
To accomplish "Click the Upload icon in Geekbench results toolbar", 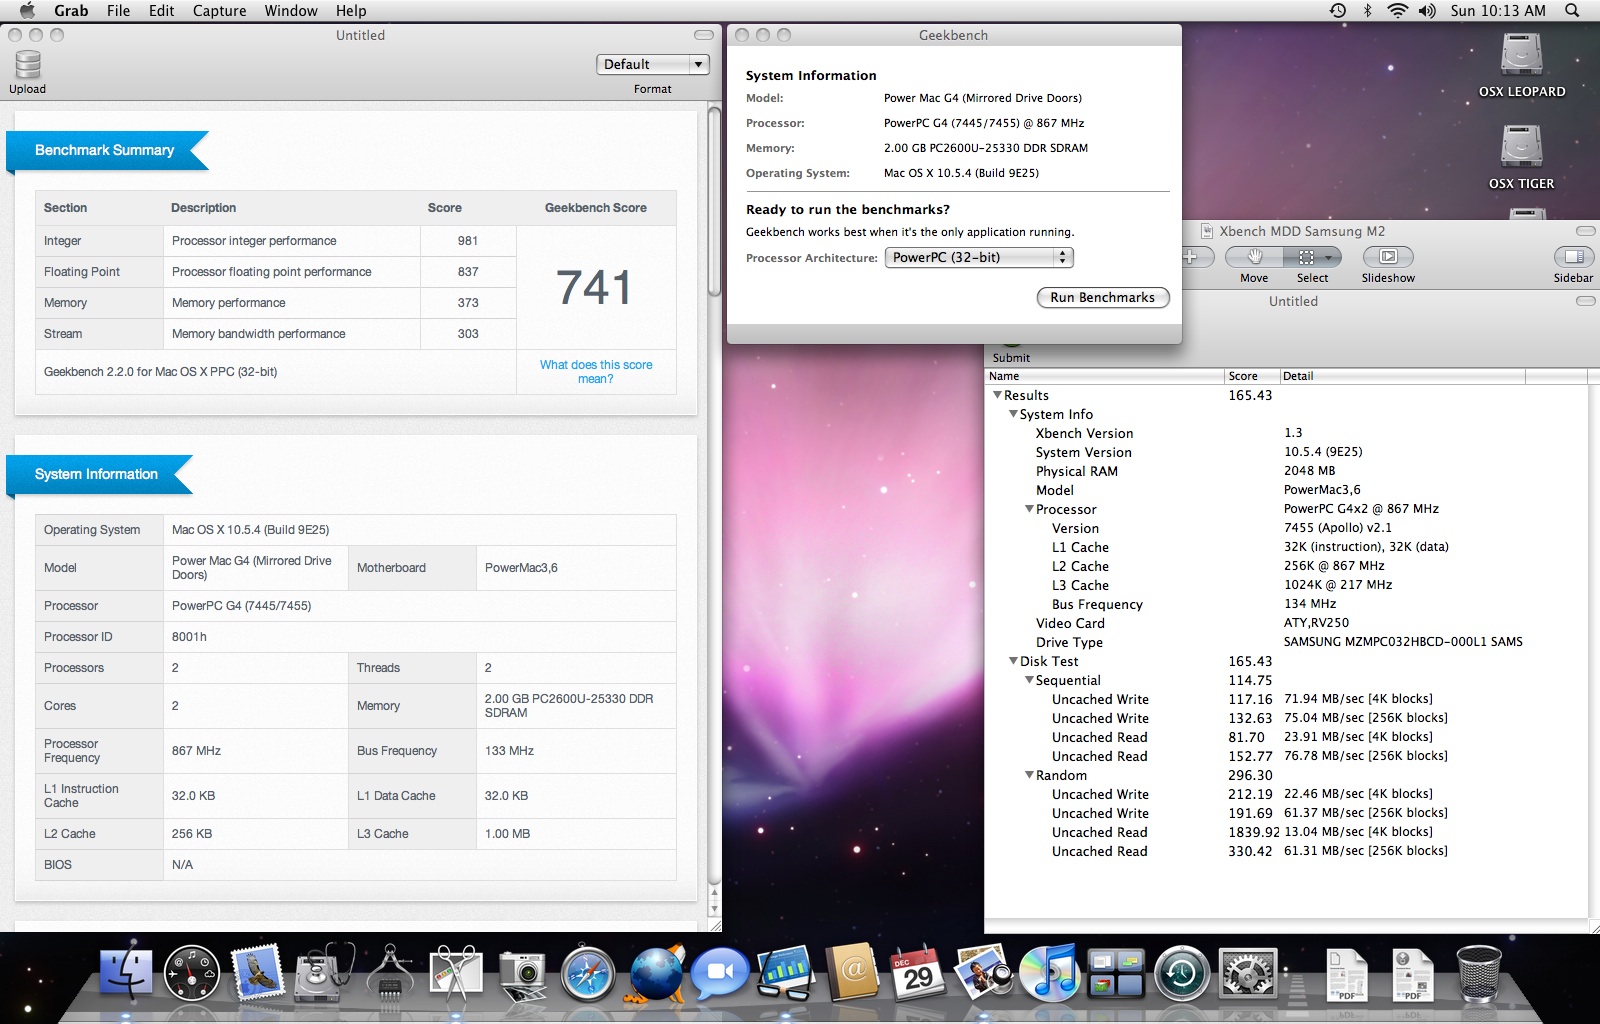I will [28, 65].
